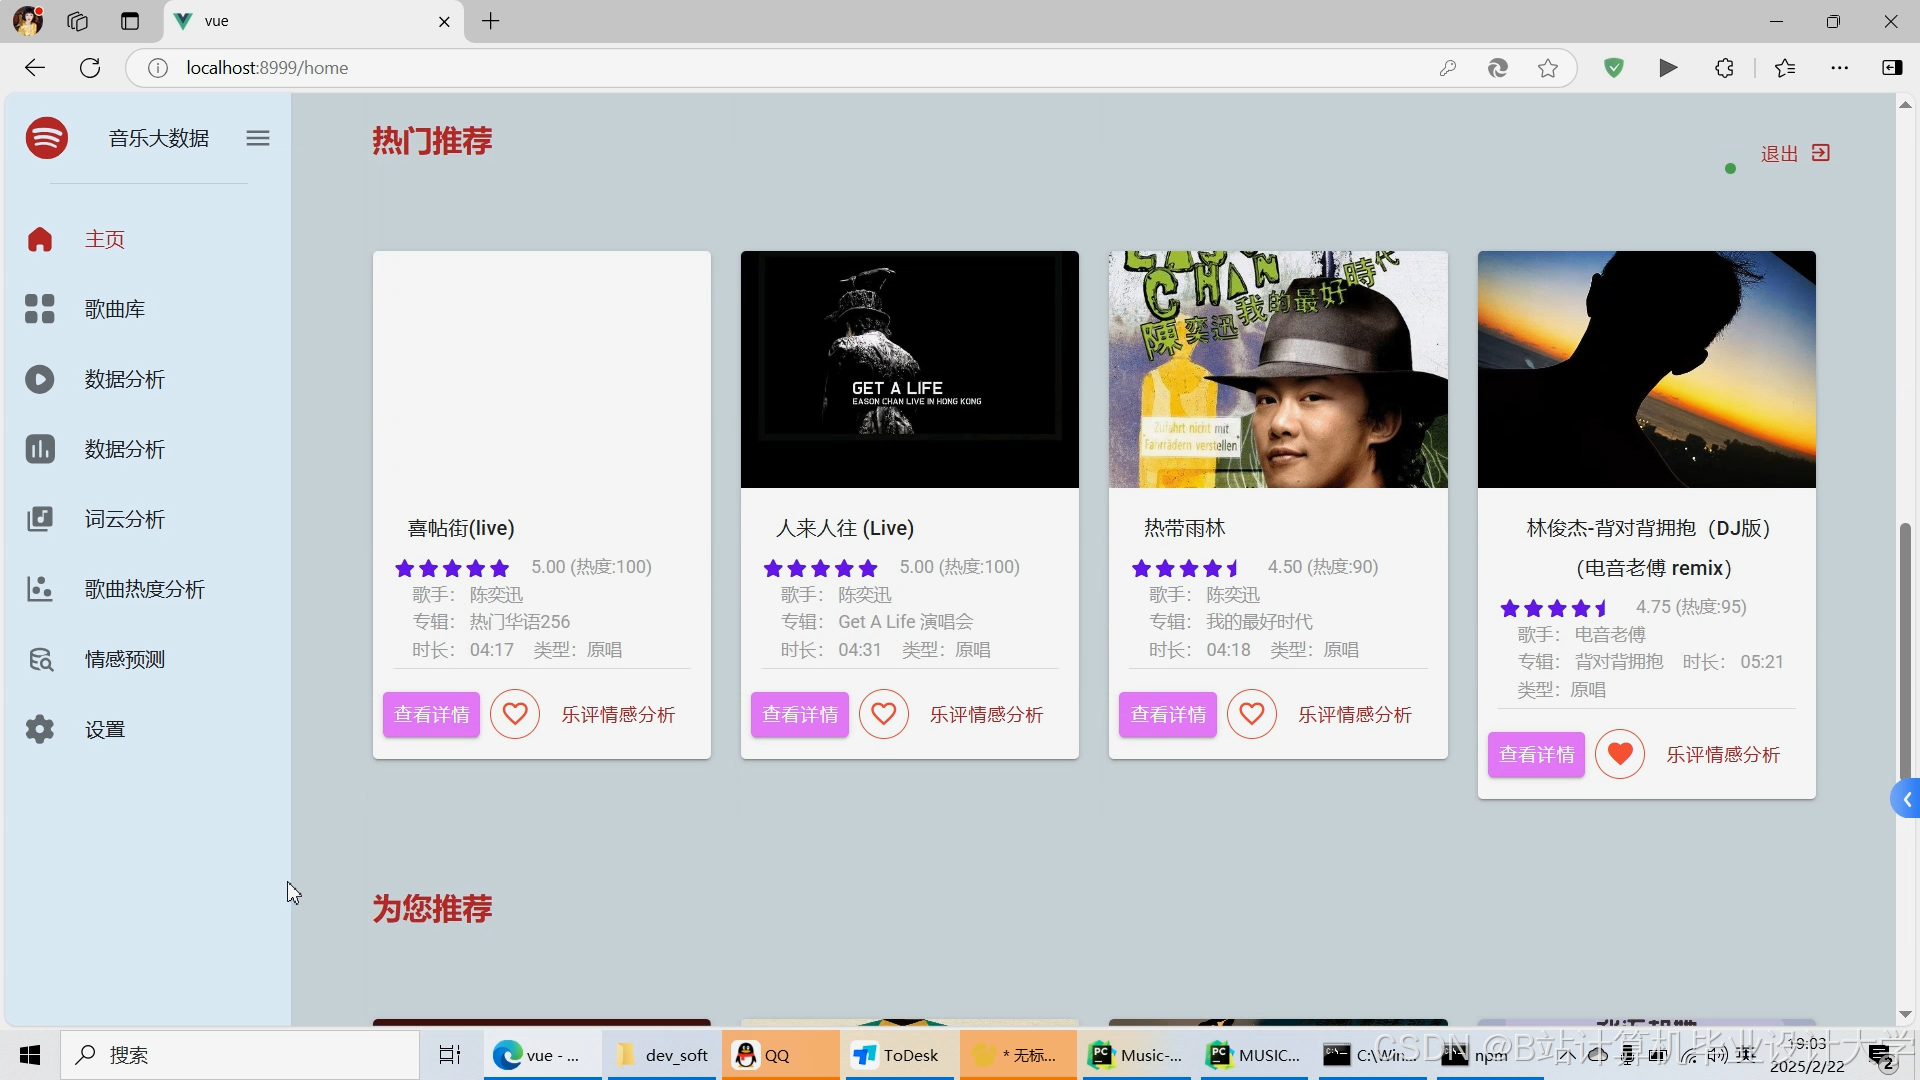Click the five-star rating on 喜帖街(live)

tap(452, 568)
